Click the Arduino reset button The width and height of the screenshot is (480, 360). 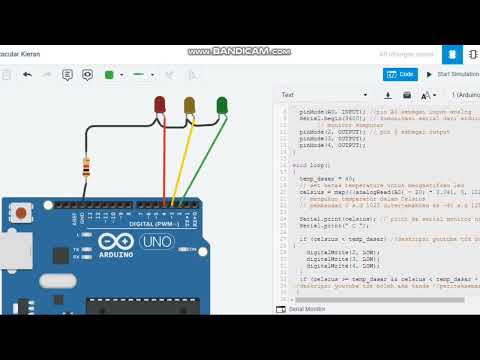21,213
